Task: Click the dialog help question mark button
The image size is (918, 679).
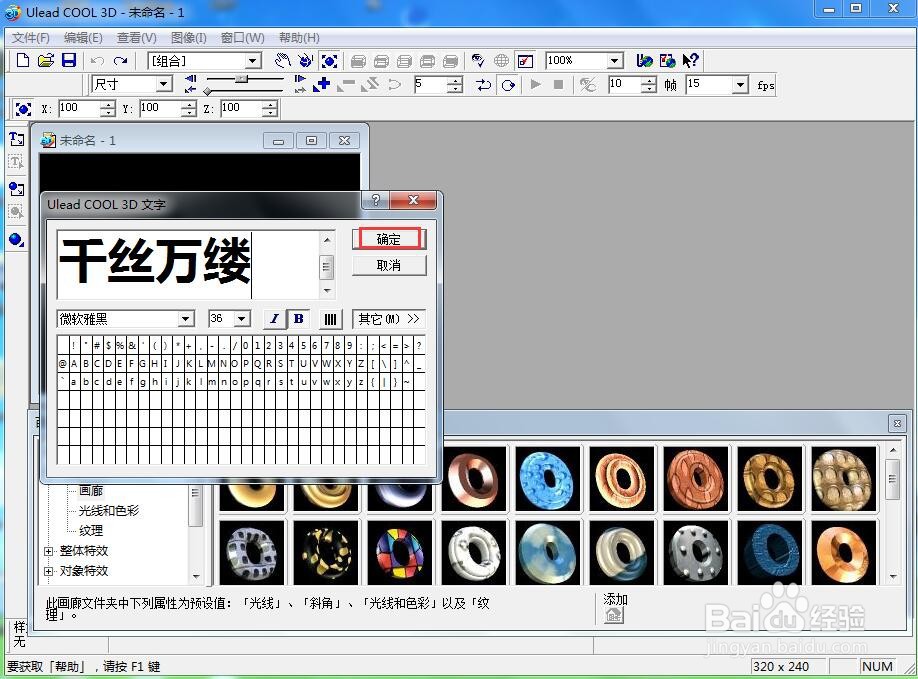Action: (375, 200)
